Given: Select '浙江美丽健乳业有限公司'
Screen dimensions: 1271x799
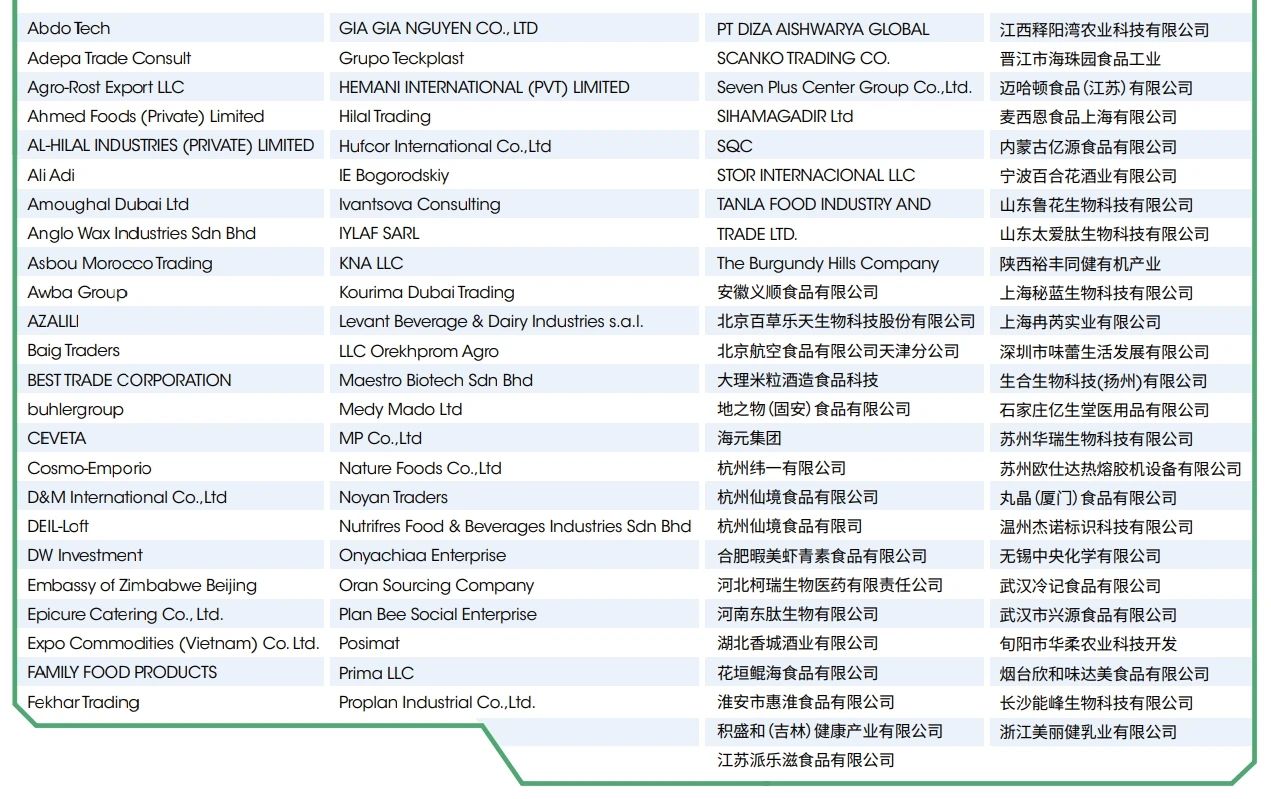Looking at the screenshot, I should (x=1089, y=732).
